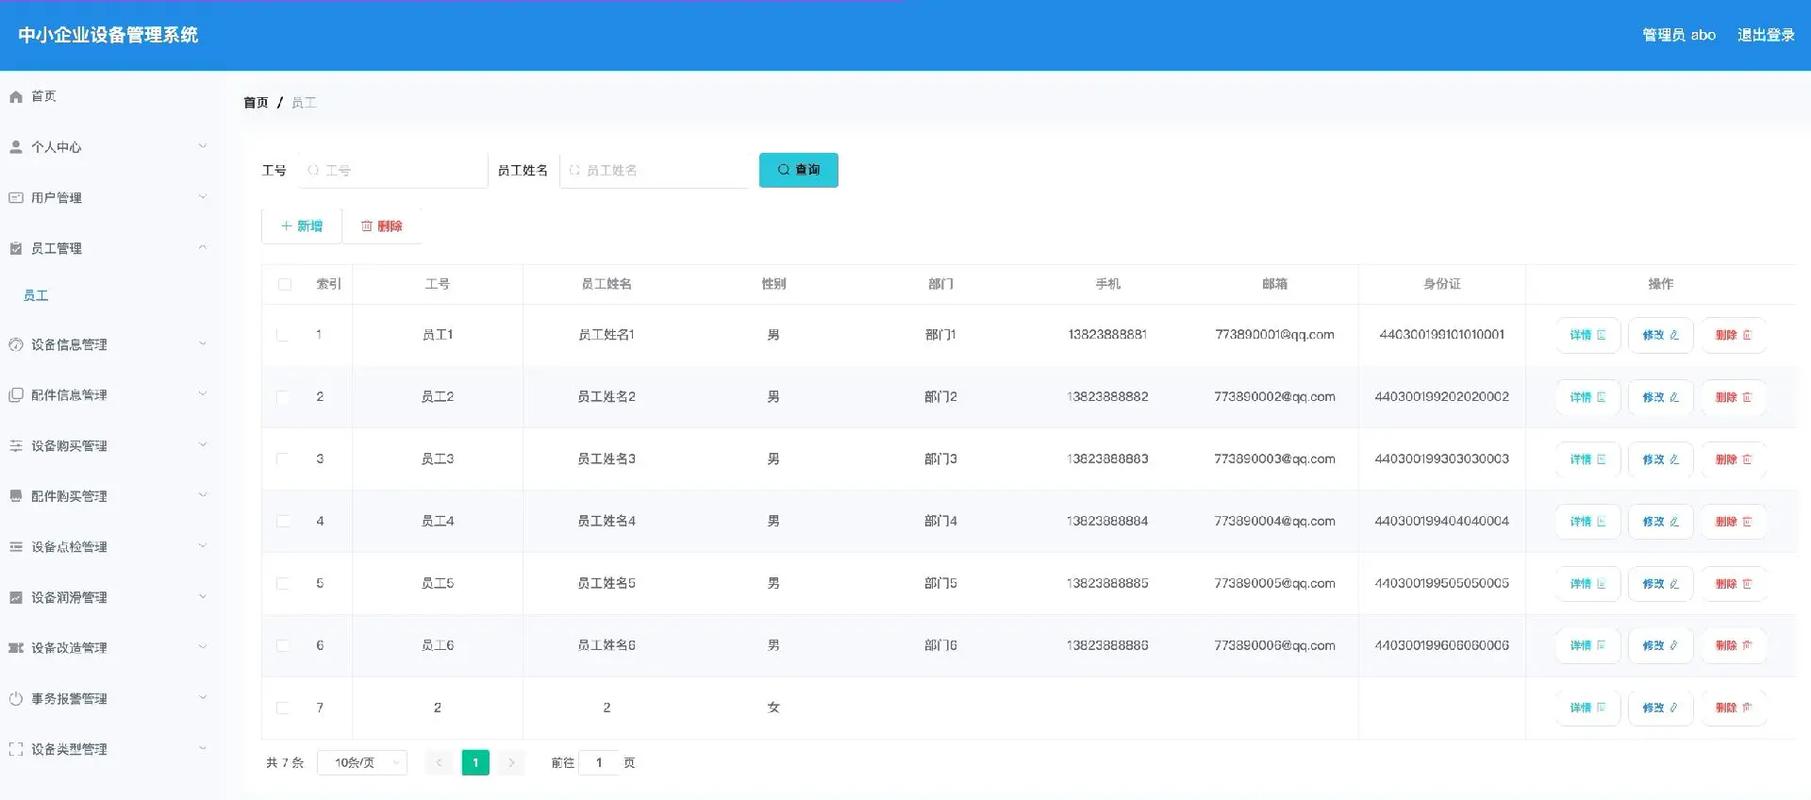The image size is (1811, 800).
Task: Expand the 设备点检管理 chevron
Action: pyautogui.click(x=203, y=546)
